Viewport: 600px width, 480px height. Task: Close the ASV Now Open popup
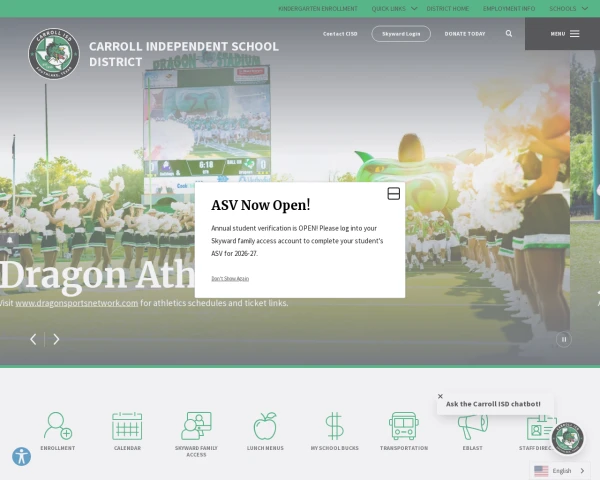coord(393,194)
